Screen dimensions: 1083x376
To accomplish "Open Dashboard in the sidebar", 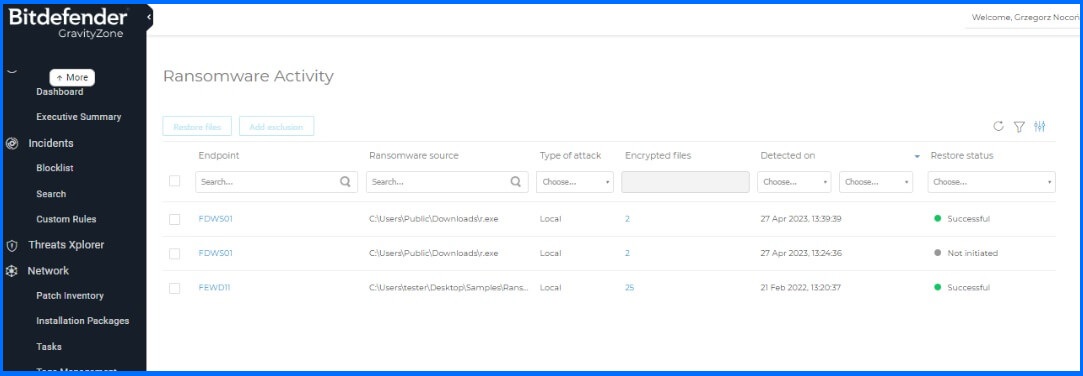I will [59, 92].
